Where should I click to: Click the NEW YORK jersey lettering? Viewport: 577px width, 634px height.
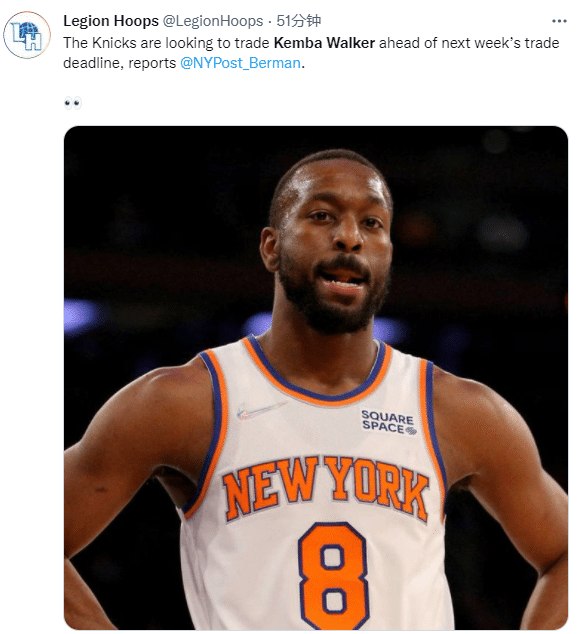tap(325, 488)
